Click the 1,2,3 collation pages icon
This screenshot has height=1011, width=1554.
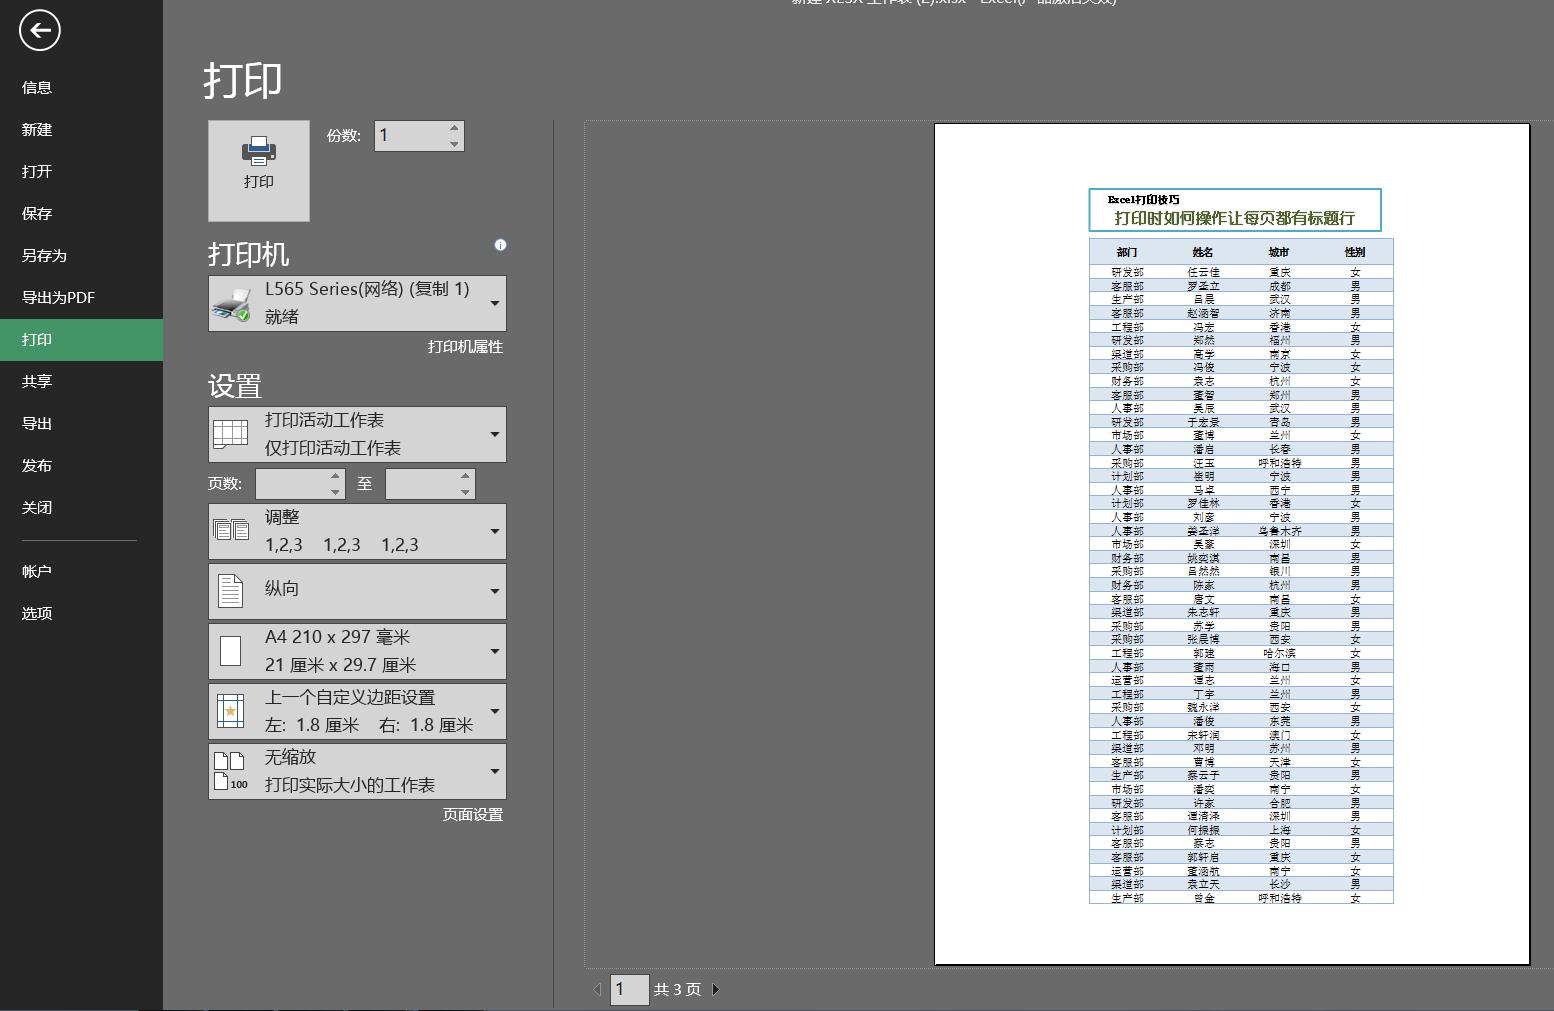[232, 531]
